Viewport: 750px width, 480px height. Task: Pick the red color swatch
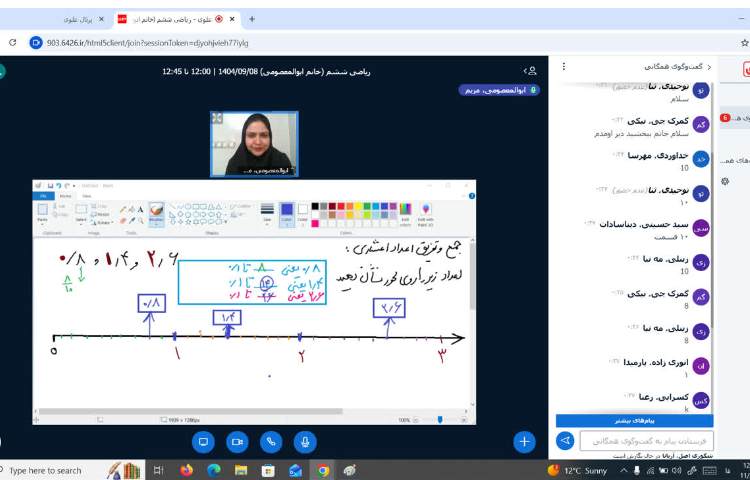[x=341, y=207]
